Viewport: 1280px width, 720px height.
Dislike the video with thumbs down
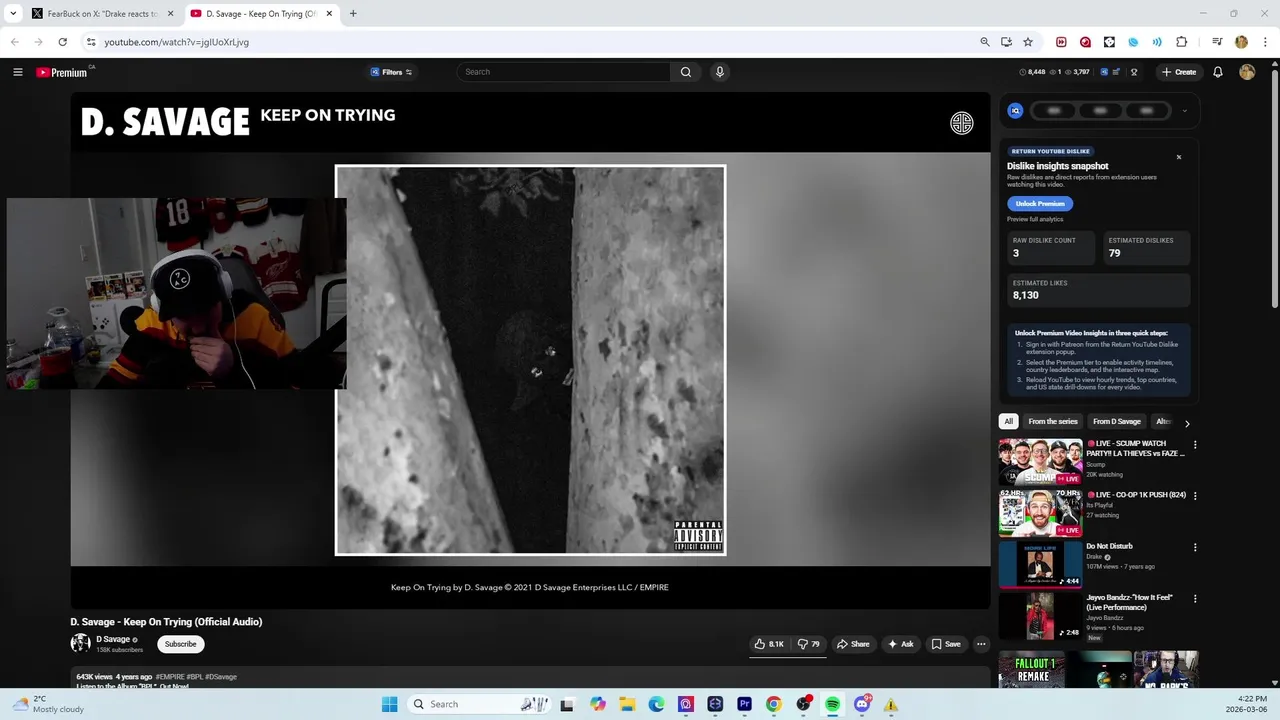tap(809, 644)
